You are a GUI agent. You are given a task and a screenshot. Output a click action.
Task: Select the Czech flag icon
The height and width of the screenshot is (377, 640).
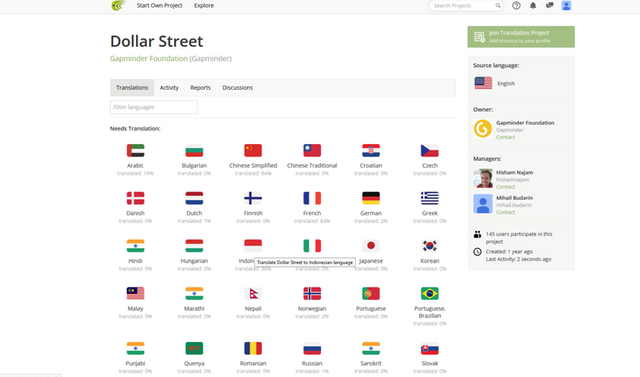(x=430, y=151)
